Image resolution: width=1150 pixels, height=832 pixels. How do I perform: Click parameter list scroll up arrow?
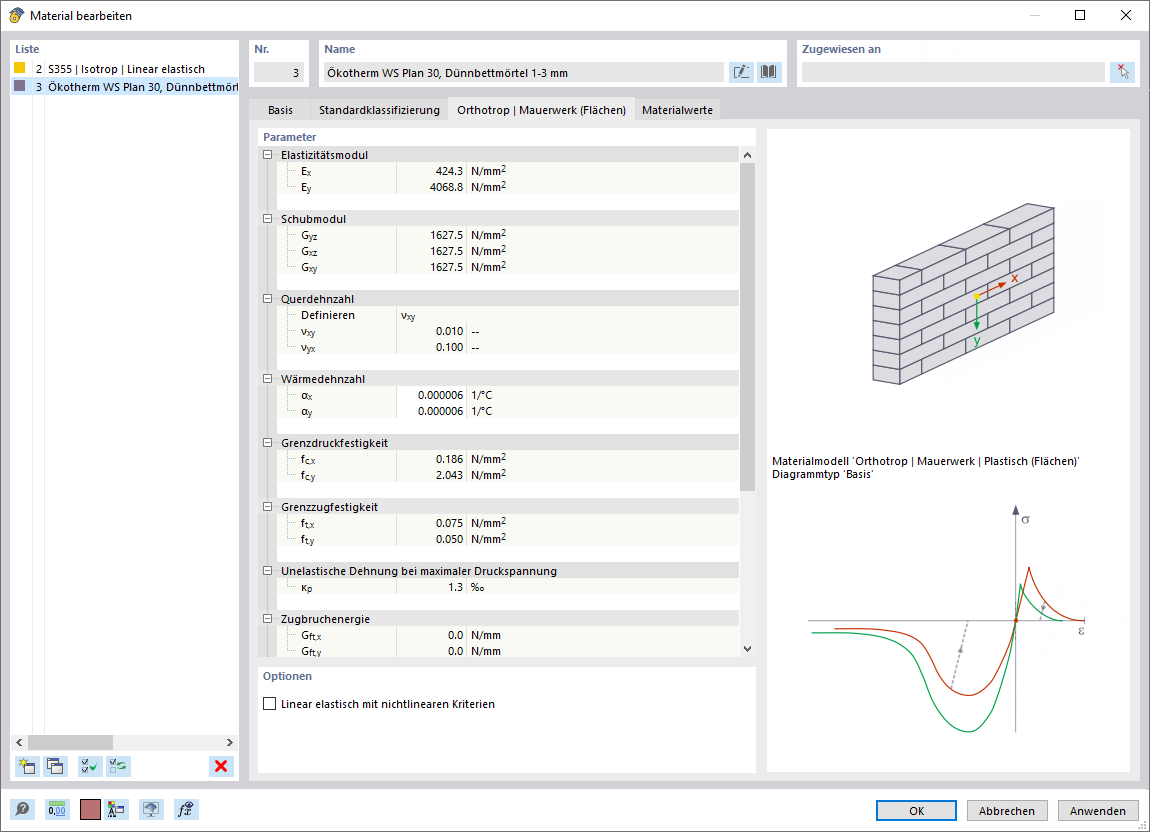pos(747,155)
